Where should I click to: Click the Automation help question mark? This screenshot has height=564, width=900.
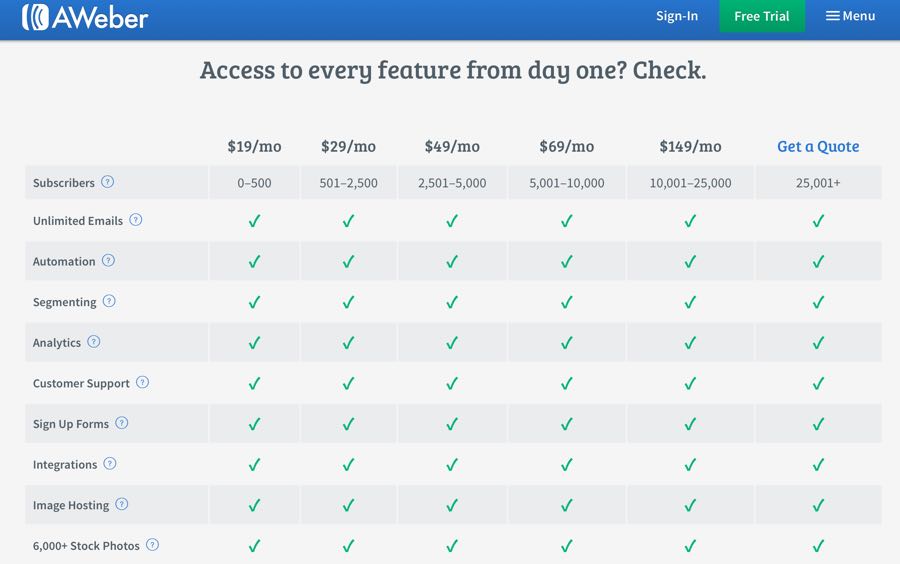(108, 260)
